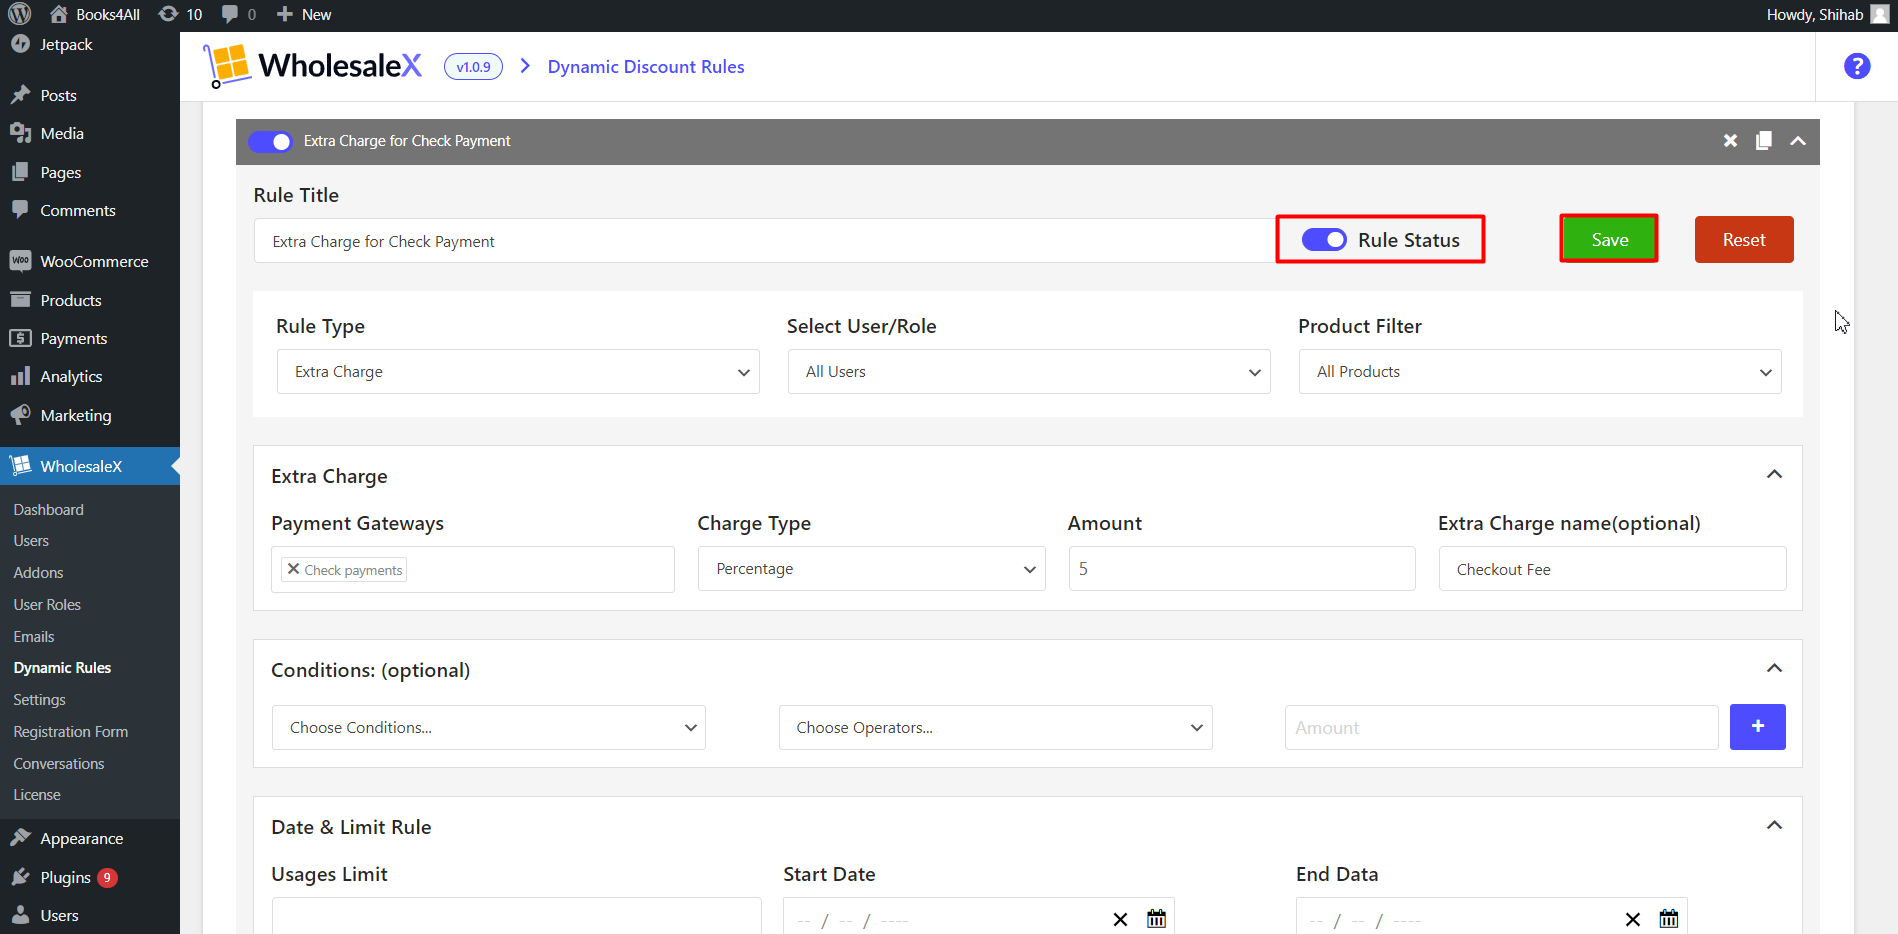Click the WholesaleX sidebar cart icon

pos(20,465)
